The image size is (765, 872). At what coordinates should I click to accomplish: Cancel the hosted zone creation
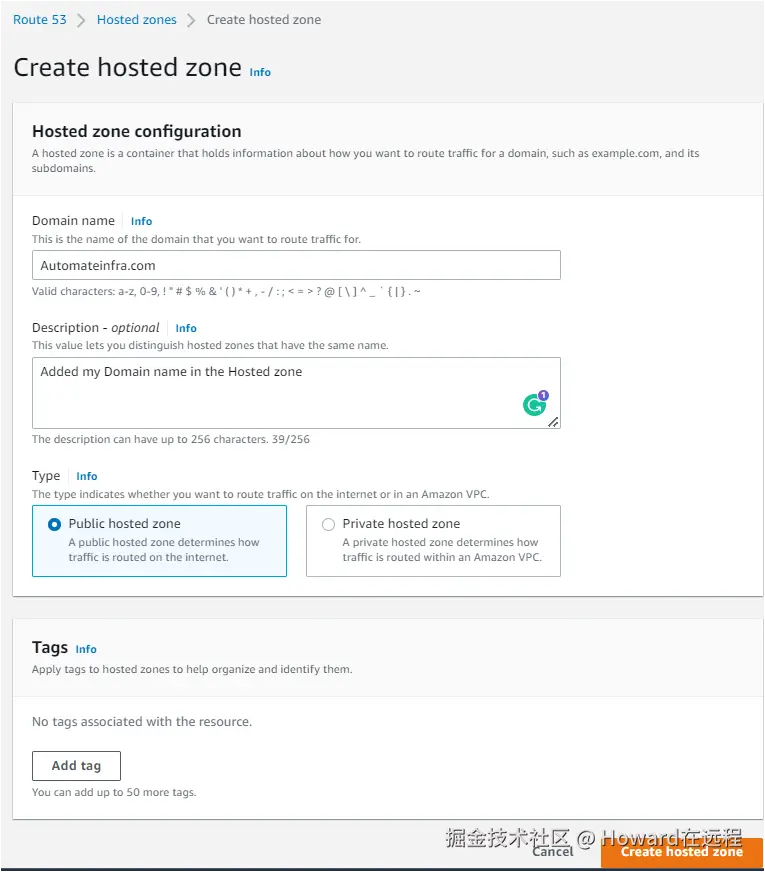click(x=553, y=851)
